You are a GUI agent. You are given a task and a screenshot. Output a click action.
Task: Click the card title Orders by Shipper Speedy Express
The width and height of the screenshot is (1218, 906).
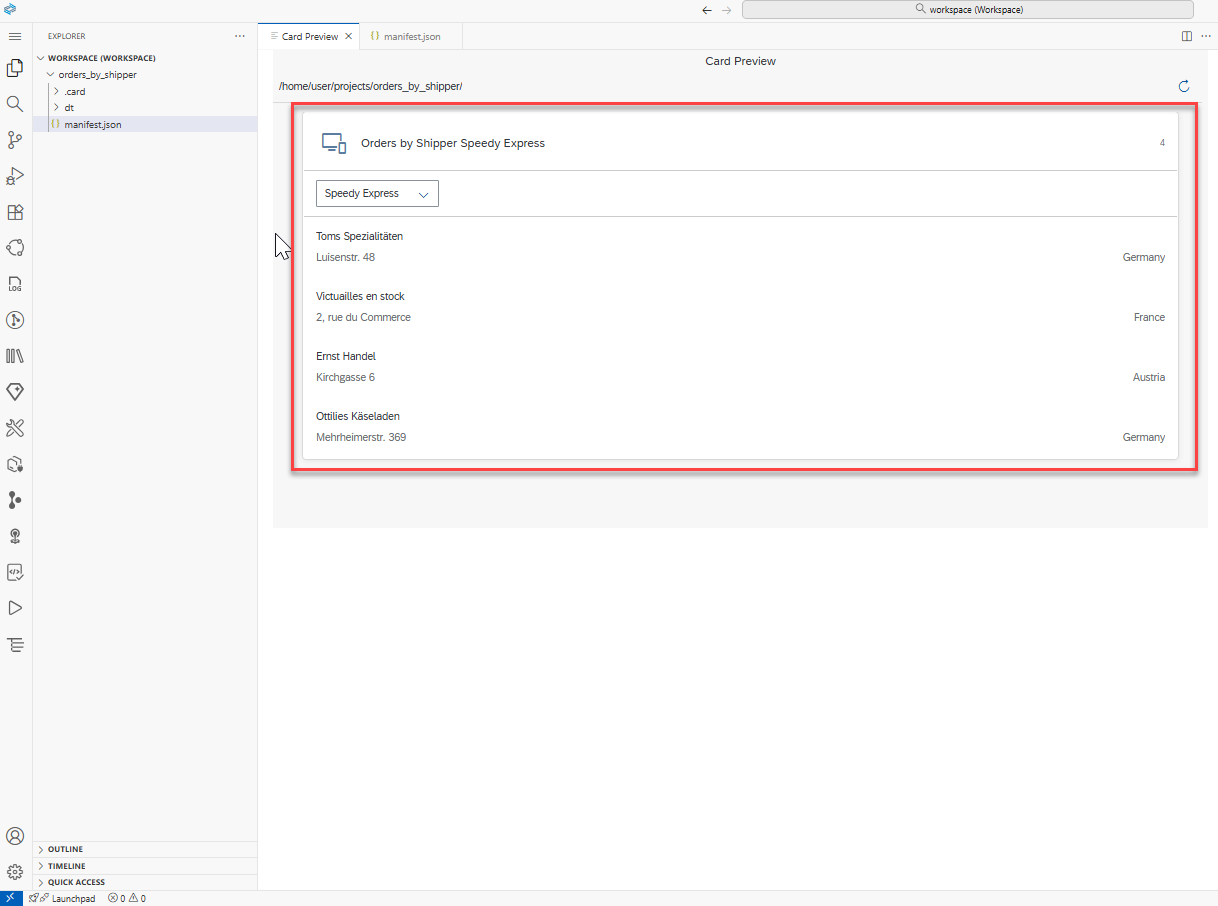click(x=453, y=143)
